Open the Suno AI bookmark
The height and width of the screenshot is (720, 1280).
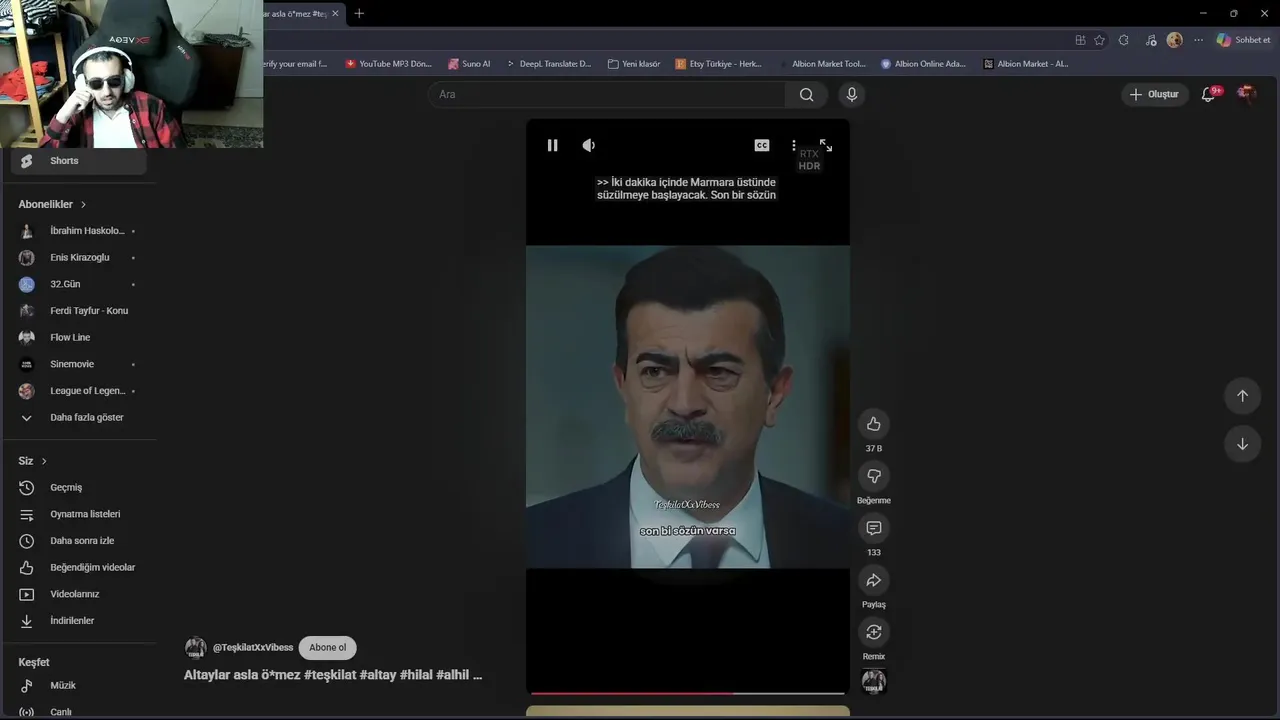coord(469,64)
